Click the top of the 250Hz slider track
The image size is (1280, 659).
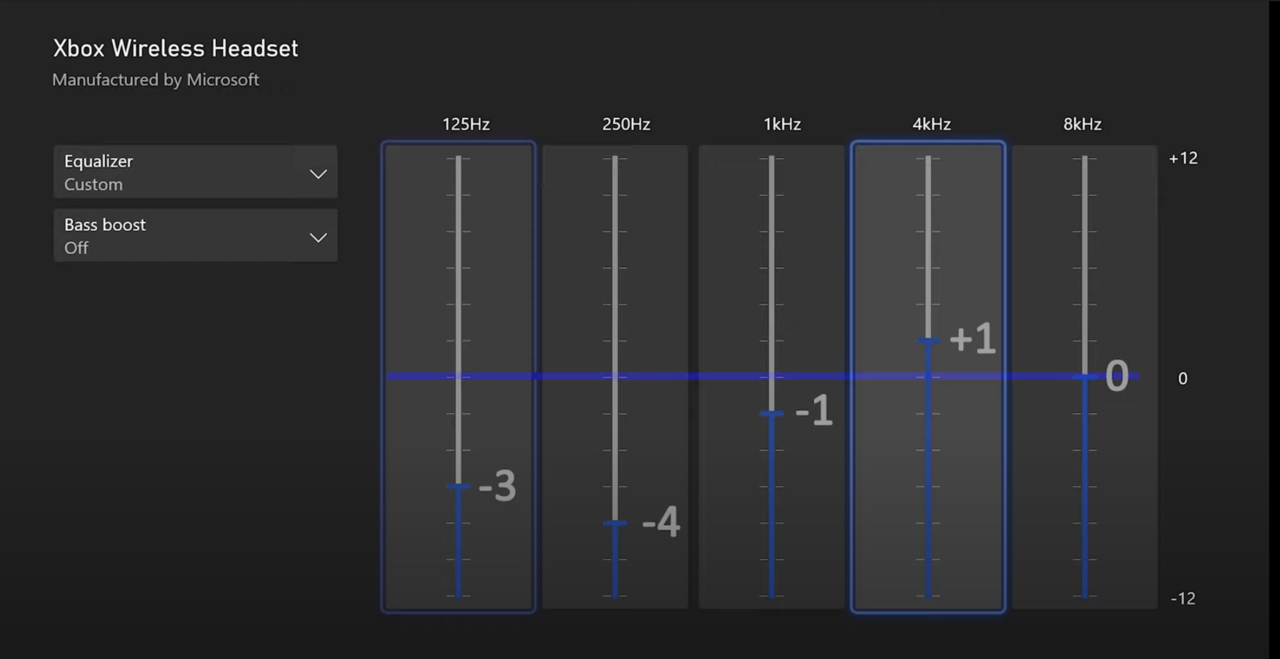click(x=615, y=160)
